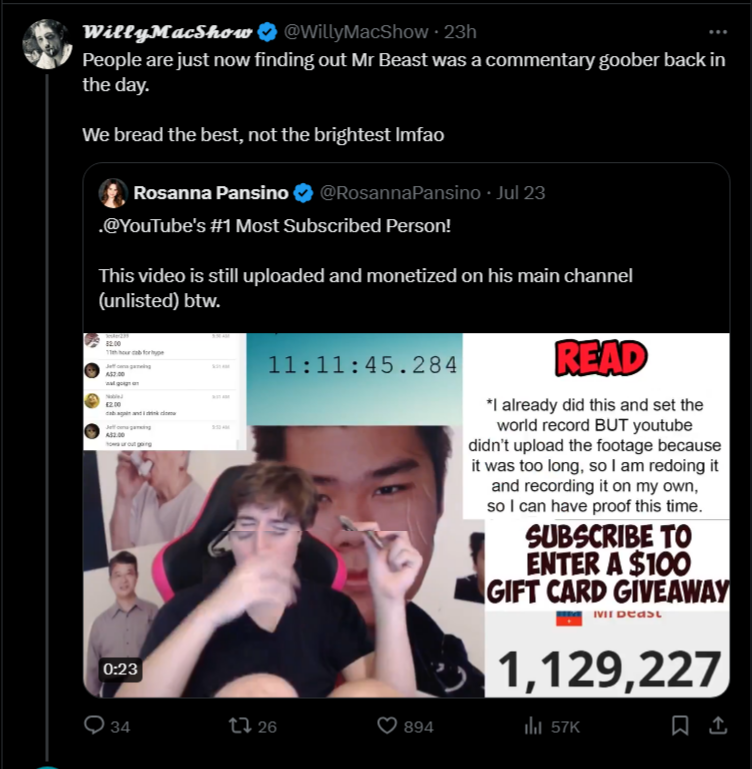Open the @RosannaPansino handle link
The height and width of the screenshot is (769, 752).
(x=400, y=193)
